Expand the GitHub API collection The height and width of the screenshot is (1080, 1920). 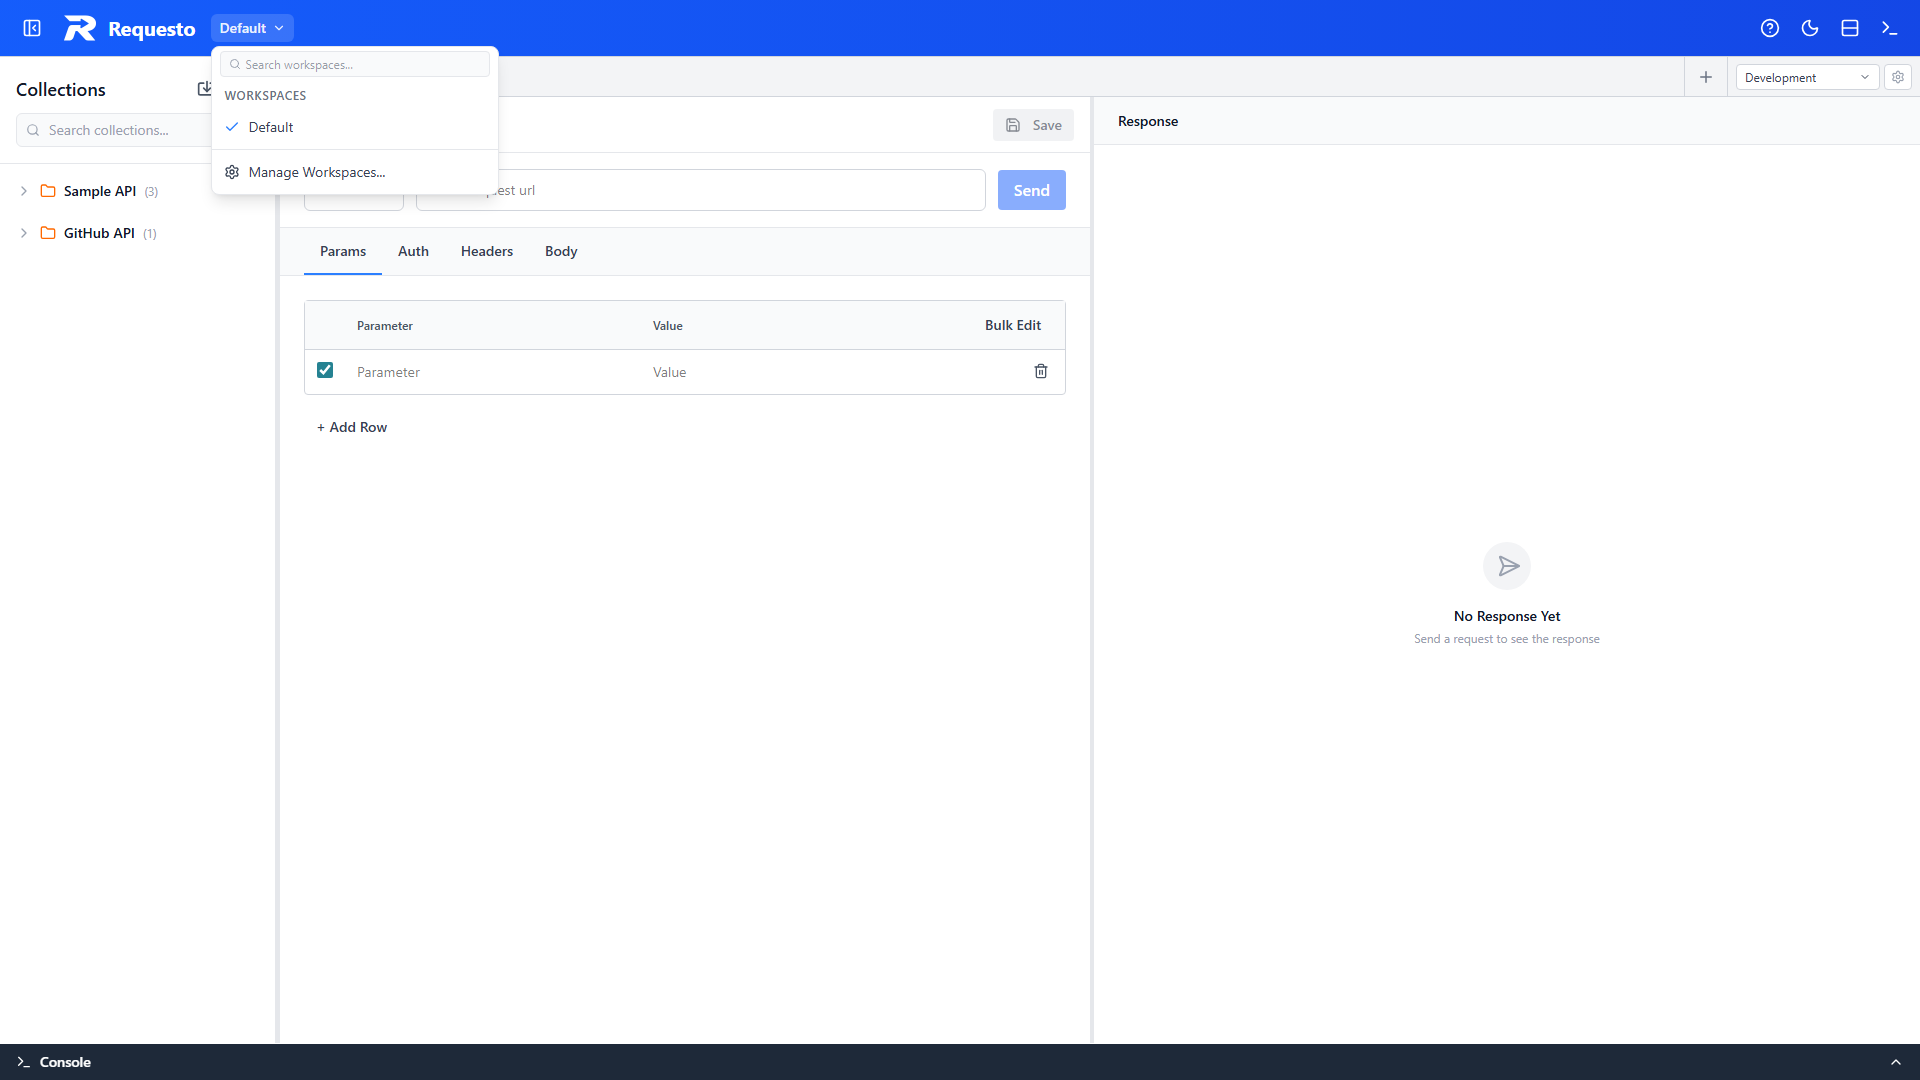pos(23,233)
